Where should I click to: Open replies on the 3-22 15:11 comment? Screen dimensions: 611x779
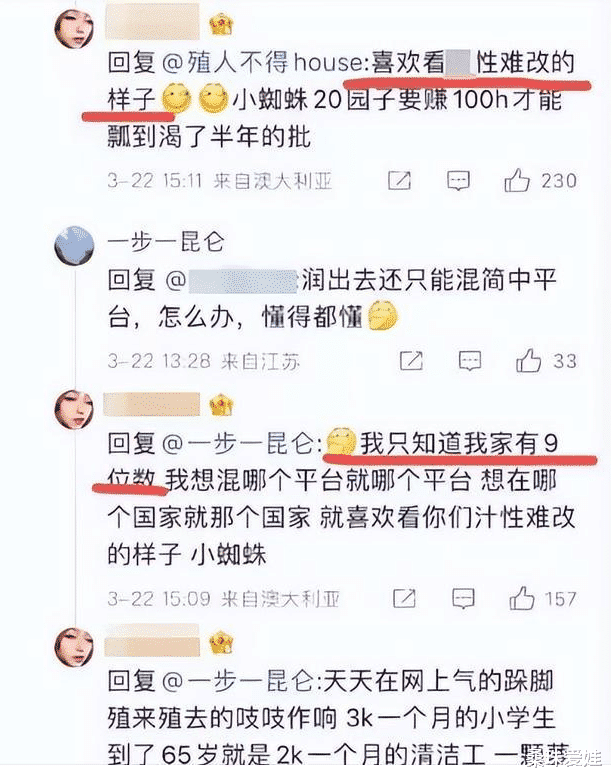click(x=458, y=180)
